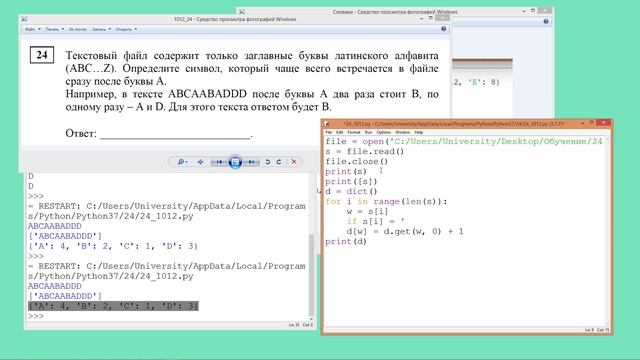Open the Файл dropdown menu in photo viewer
This screenshot has height=360, width=640.
click(33, 29)
